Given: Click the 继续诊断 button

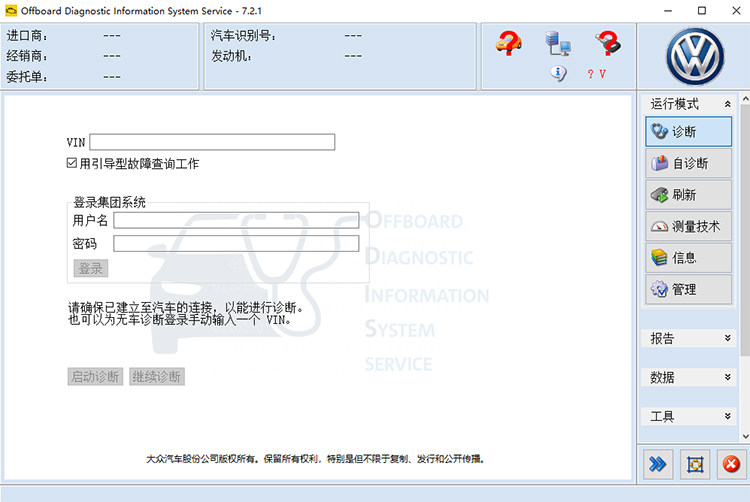Looking at the screenshot, I should 157,377.
